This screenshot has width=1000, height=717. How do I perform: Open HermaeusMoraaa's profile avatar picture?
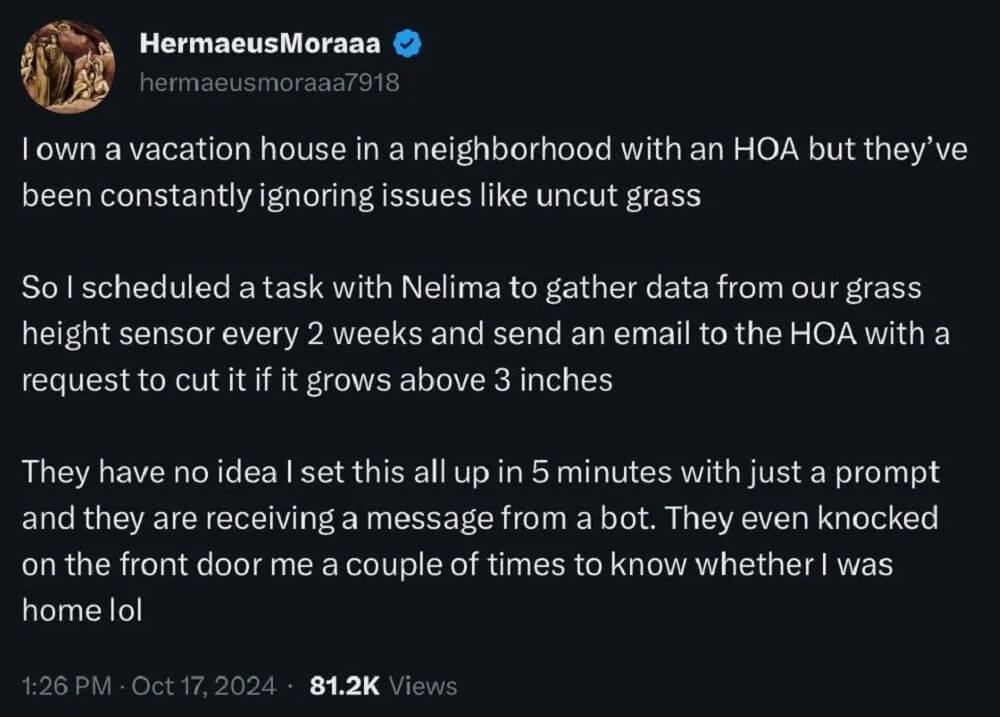[x=68, y=66]
